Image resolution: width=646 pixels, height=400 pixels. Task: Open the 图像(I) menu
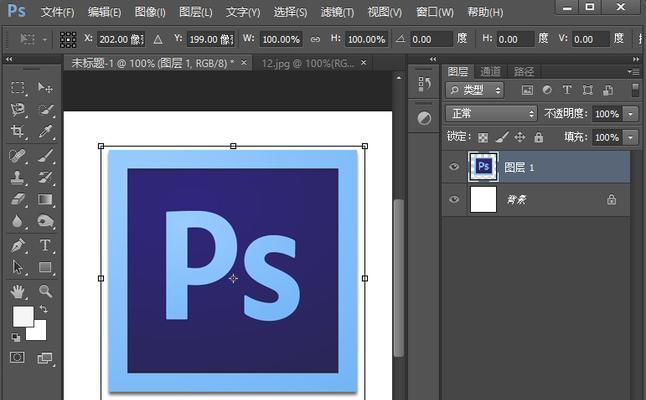tap(150, 12)
